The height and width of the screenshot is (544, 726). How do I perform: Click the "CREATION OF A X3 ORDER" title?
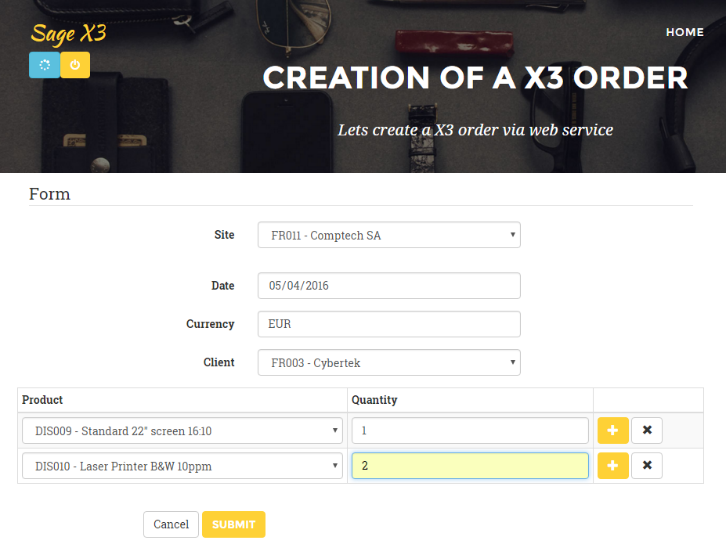(x=475, y=77)
